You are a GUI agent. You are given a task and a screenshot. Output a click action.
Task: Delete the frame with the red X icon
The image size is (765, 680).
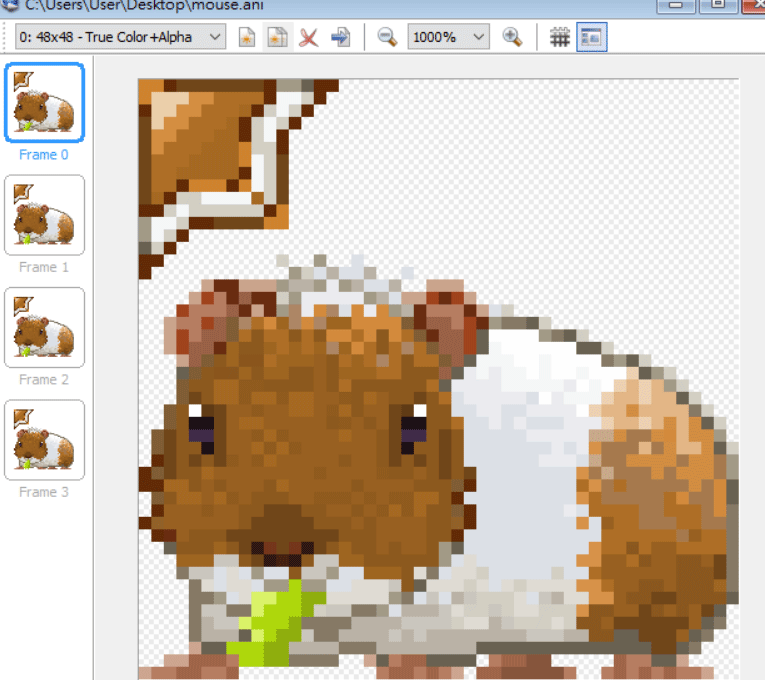308,37
